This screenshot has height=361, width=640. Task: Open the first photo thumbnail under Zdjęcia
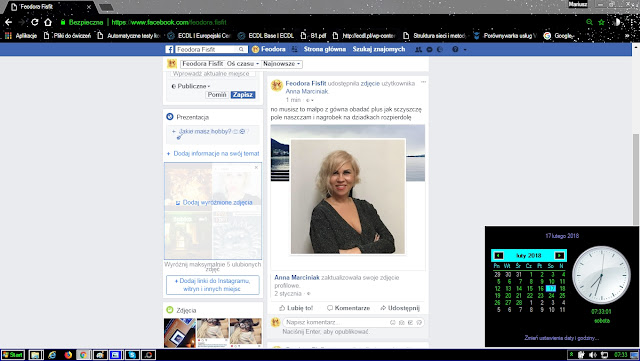tap(180, 332)
